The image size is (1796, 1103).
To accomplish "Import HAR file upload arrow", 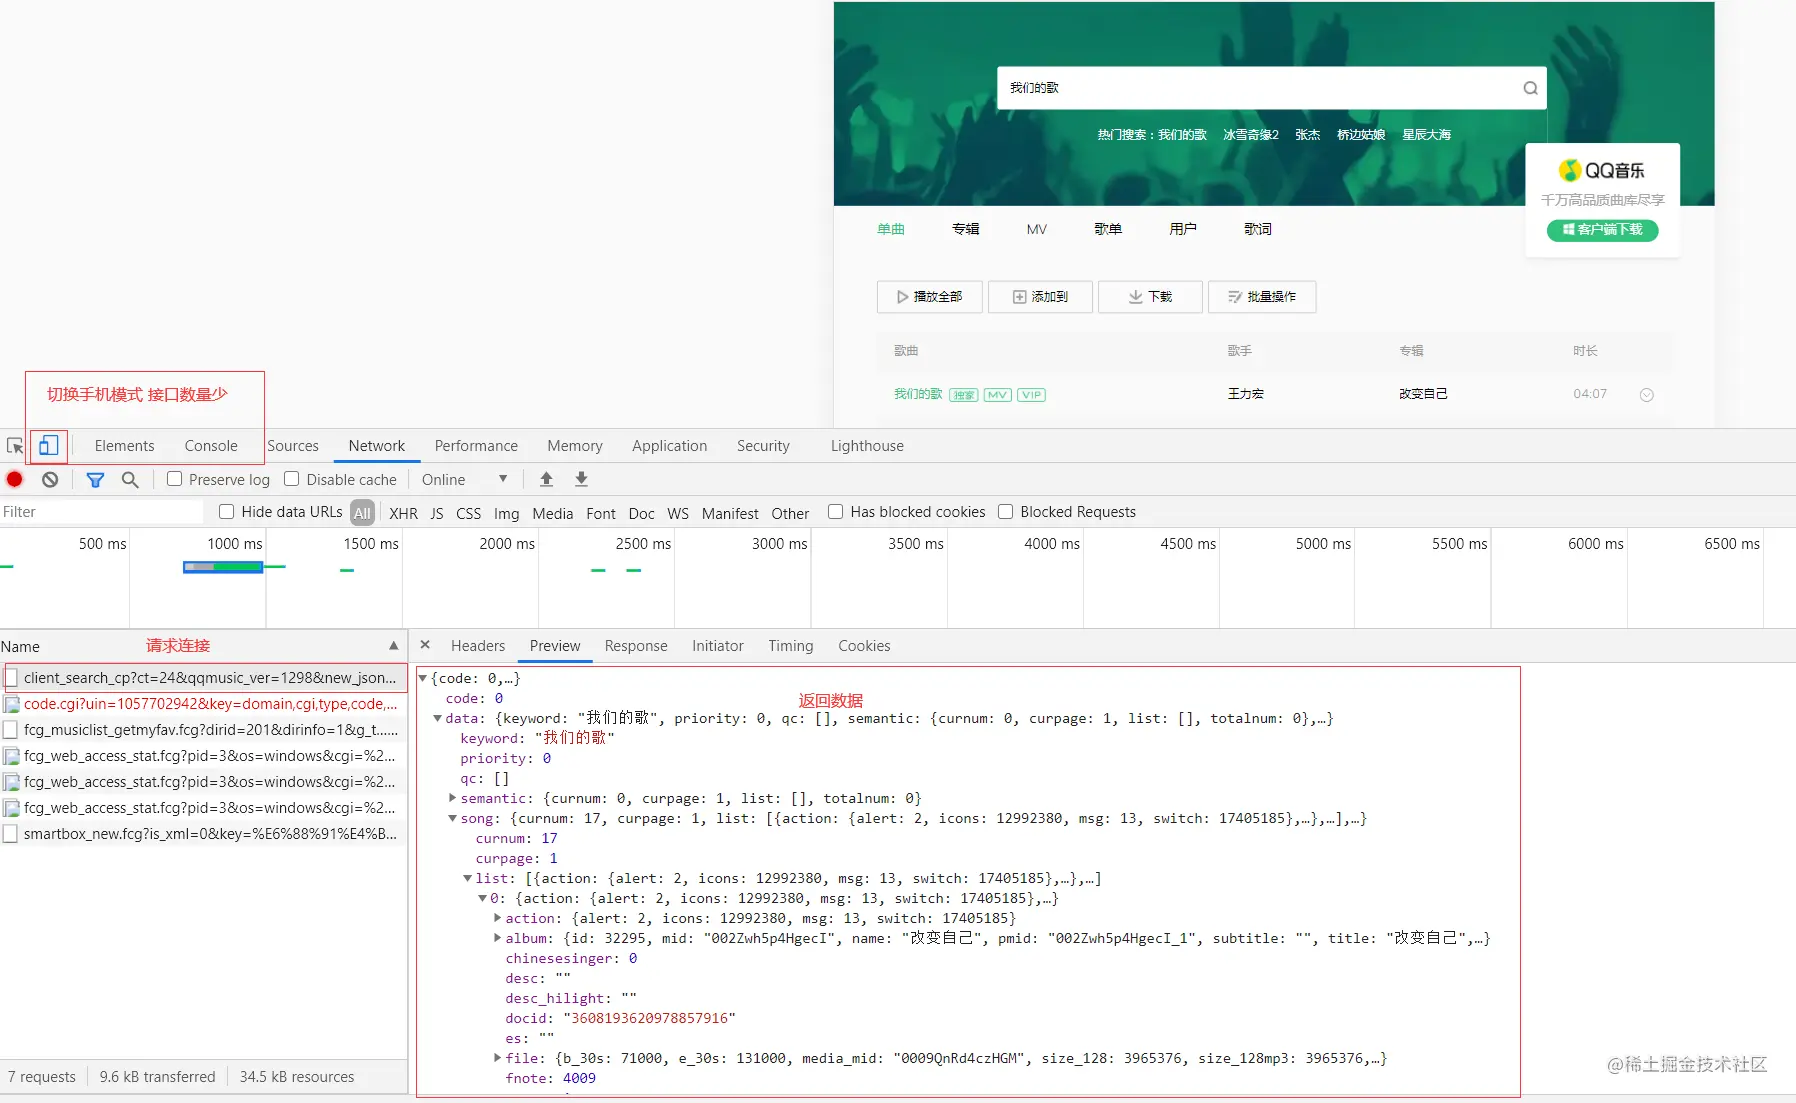I will (546, 479).
